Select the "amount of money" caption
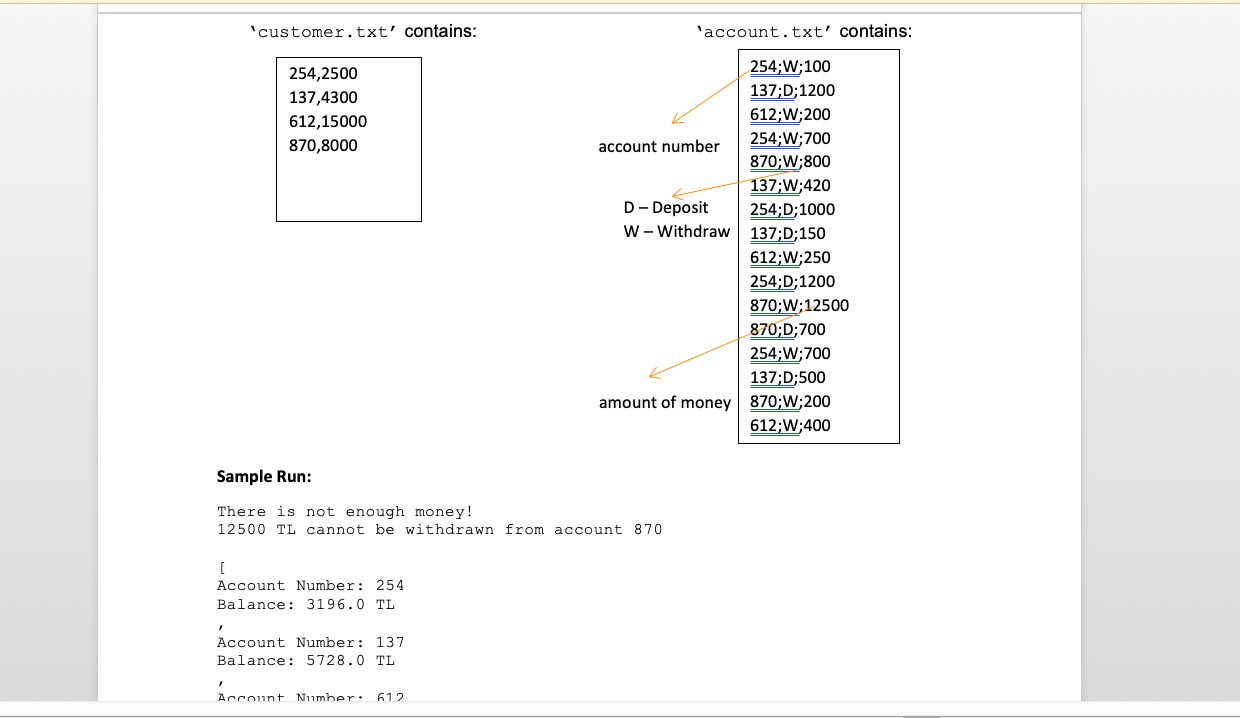Screen dimensions: 1240x718 coord(663,402)
